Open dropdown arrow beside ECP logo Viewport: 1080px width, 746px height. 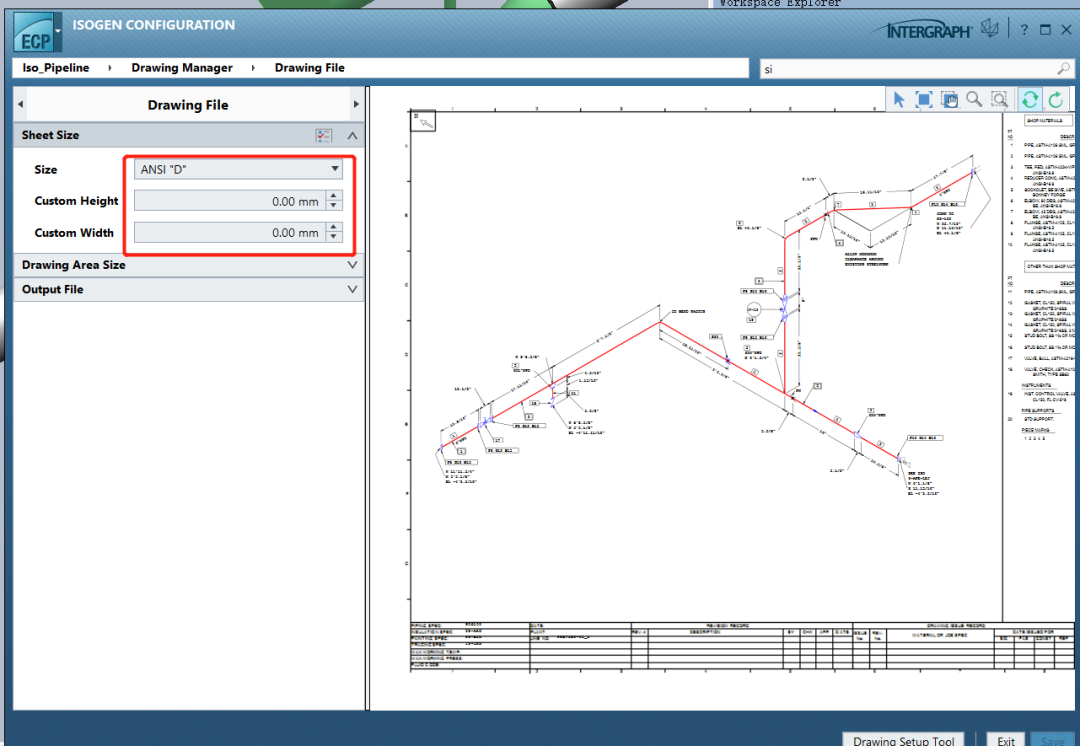point(58,31)
